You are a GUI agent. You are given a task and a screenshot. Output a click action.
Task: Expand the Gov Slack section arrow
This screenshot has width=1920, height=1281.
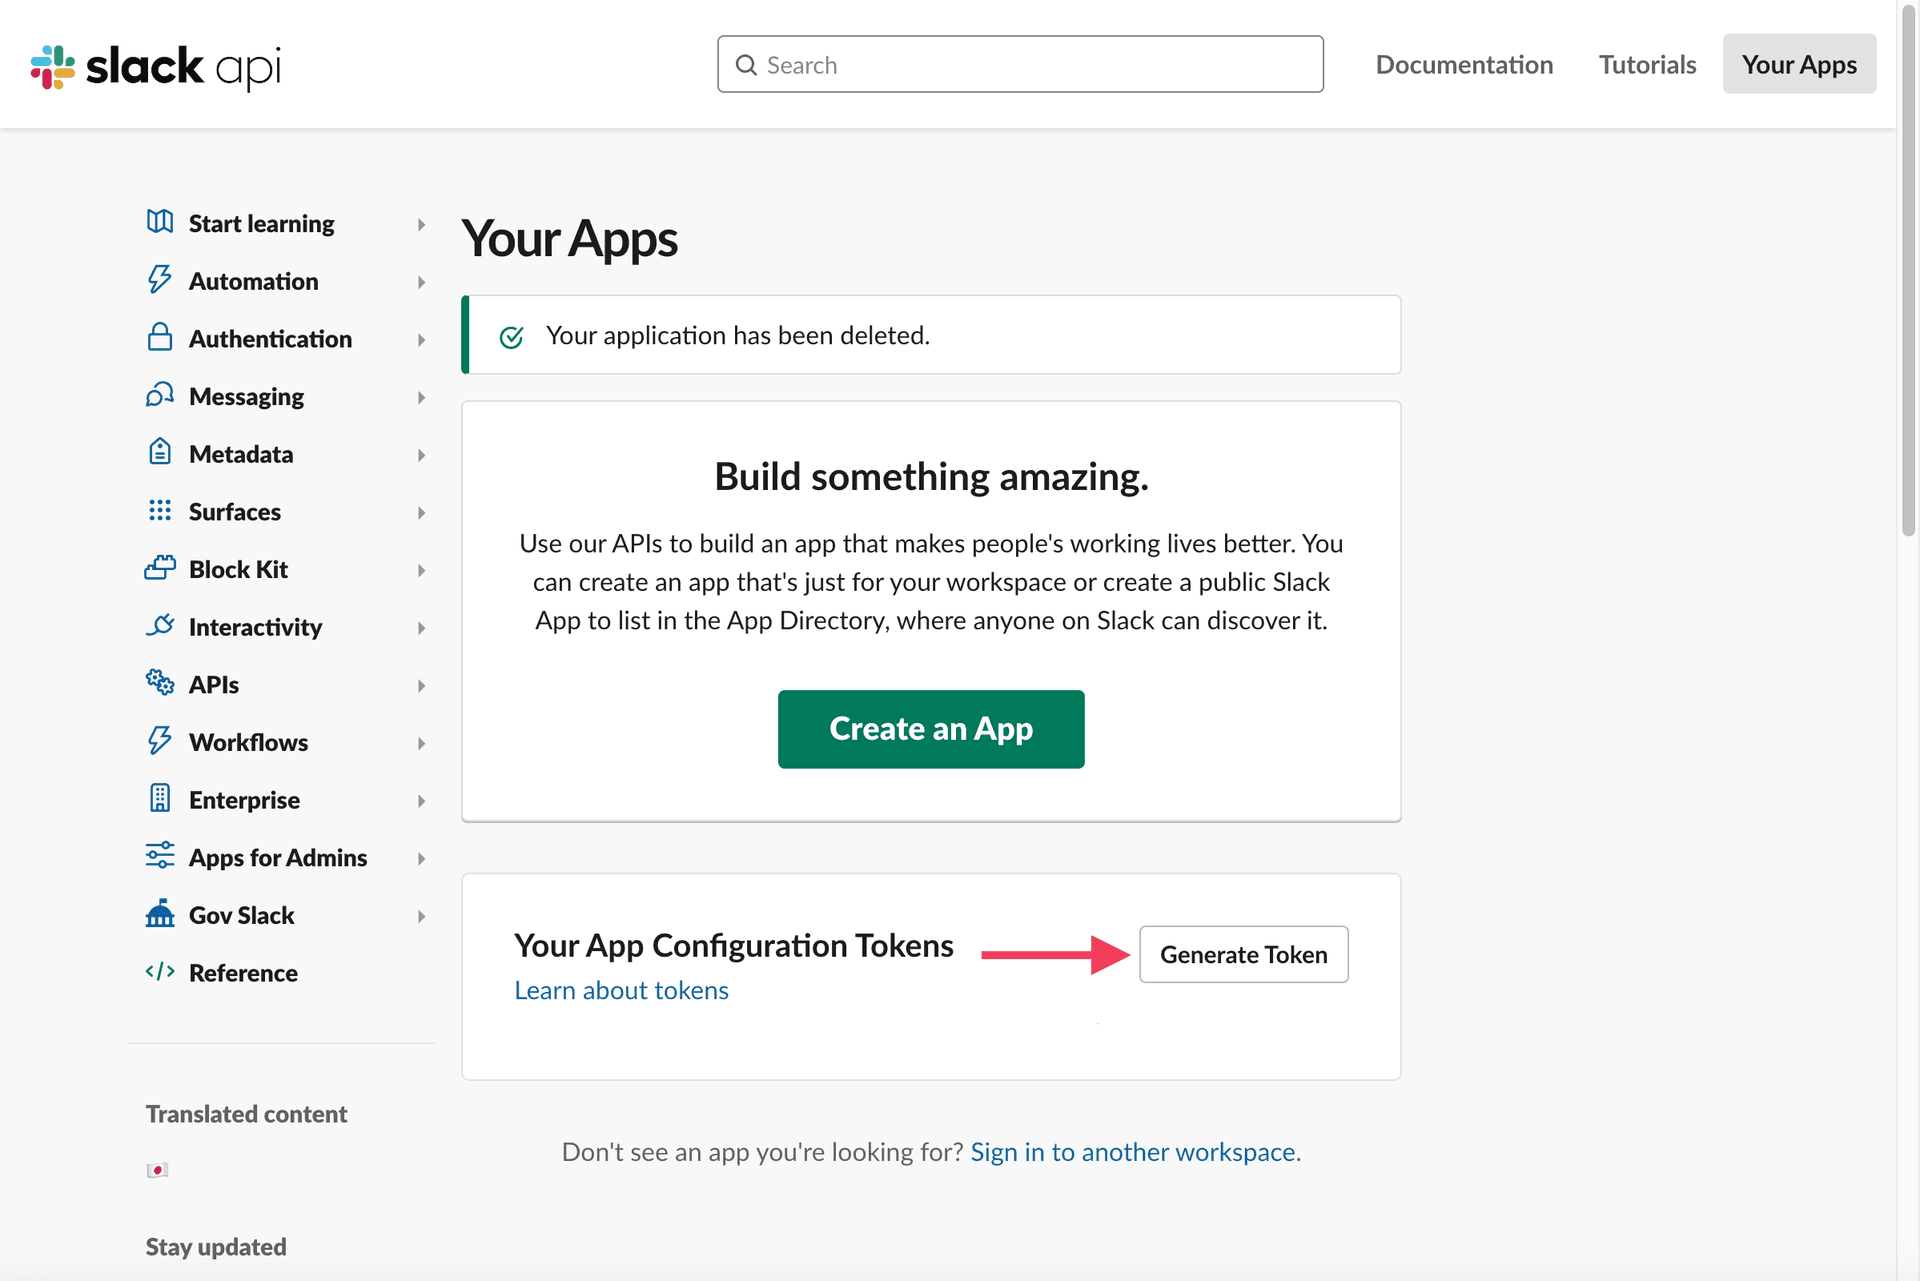point(421,916)
